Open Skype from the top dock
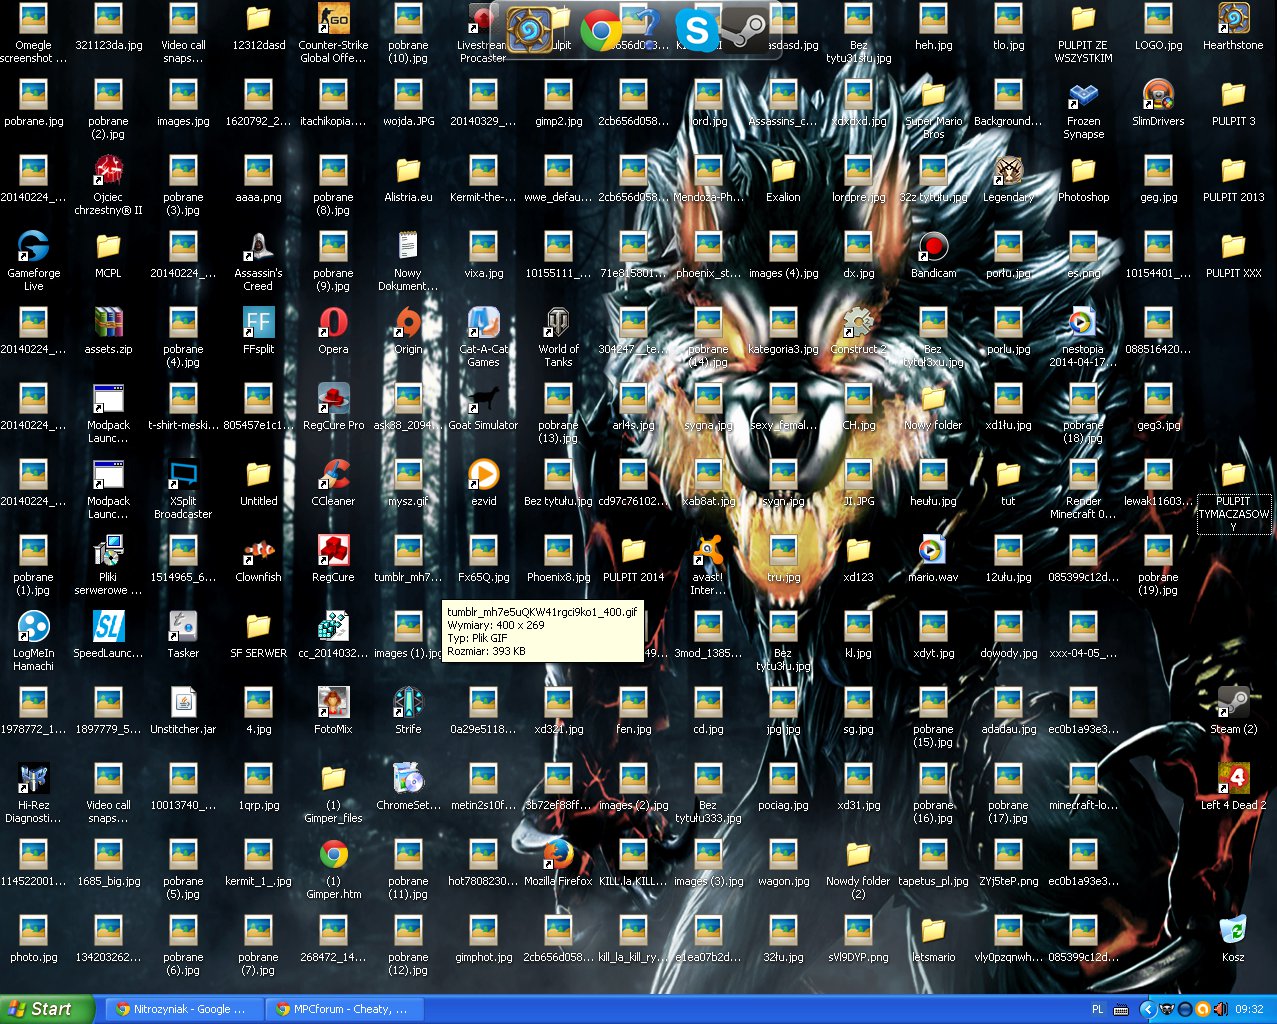The width and height of the screenshot is (1277, 1024). click(x=696, y=31)
